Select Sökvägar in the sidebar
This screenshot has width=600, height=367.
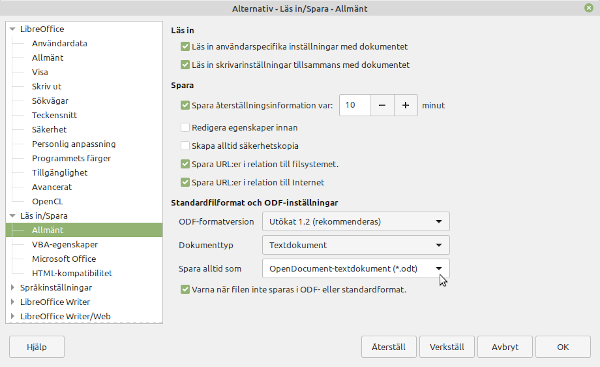(50, 101)
